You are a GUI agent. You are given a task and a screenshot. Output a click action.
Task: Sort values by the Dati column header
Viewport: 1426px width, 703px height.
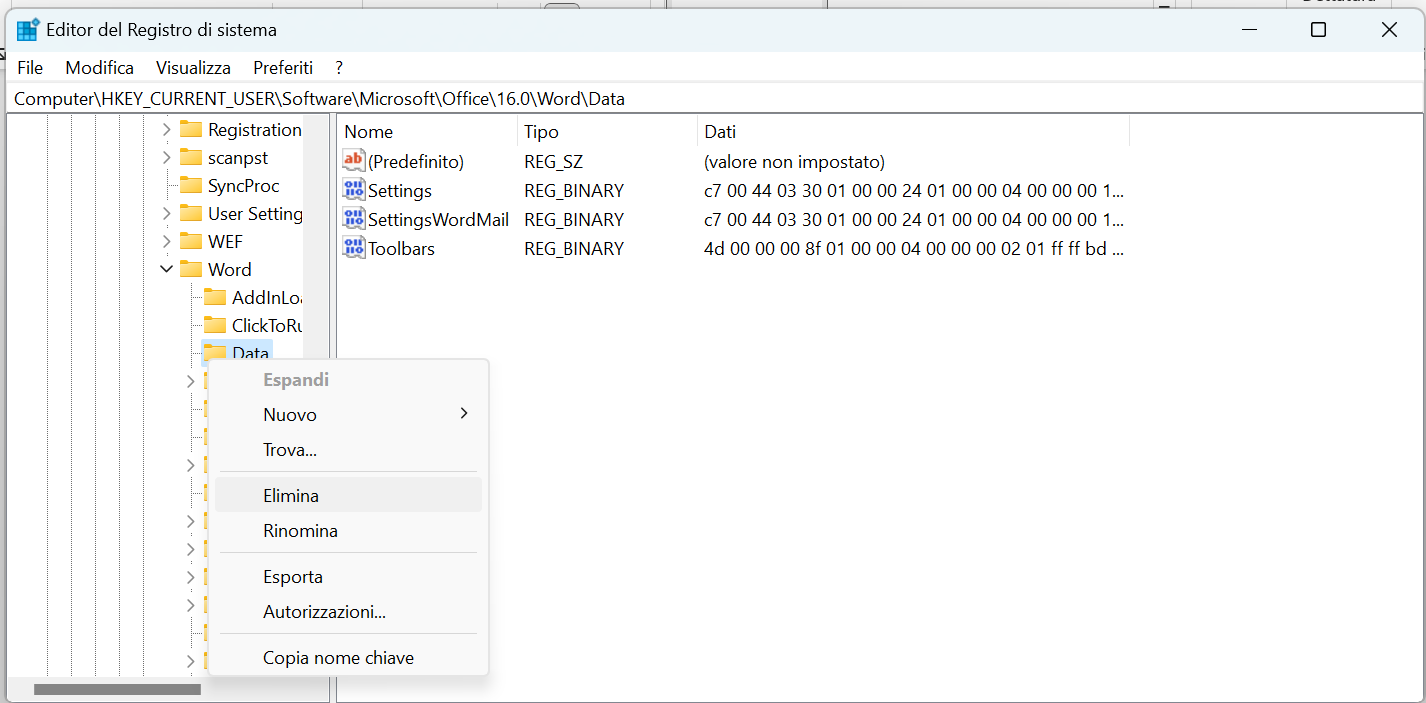click(x=914, y=131)
